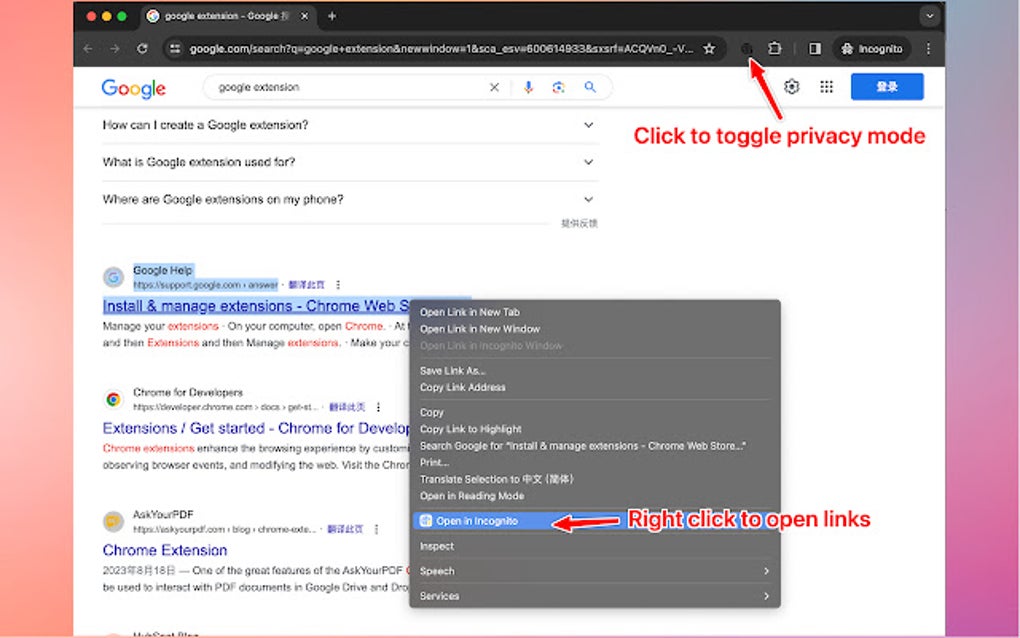Reload the page with refresh icon
This screenshot has height=638, width=1020.
point(142,49)
